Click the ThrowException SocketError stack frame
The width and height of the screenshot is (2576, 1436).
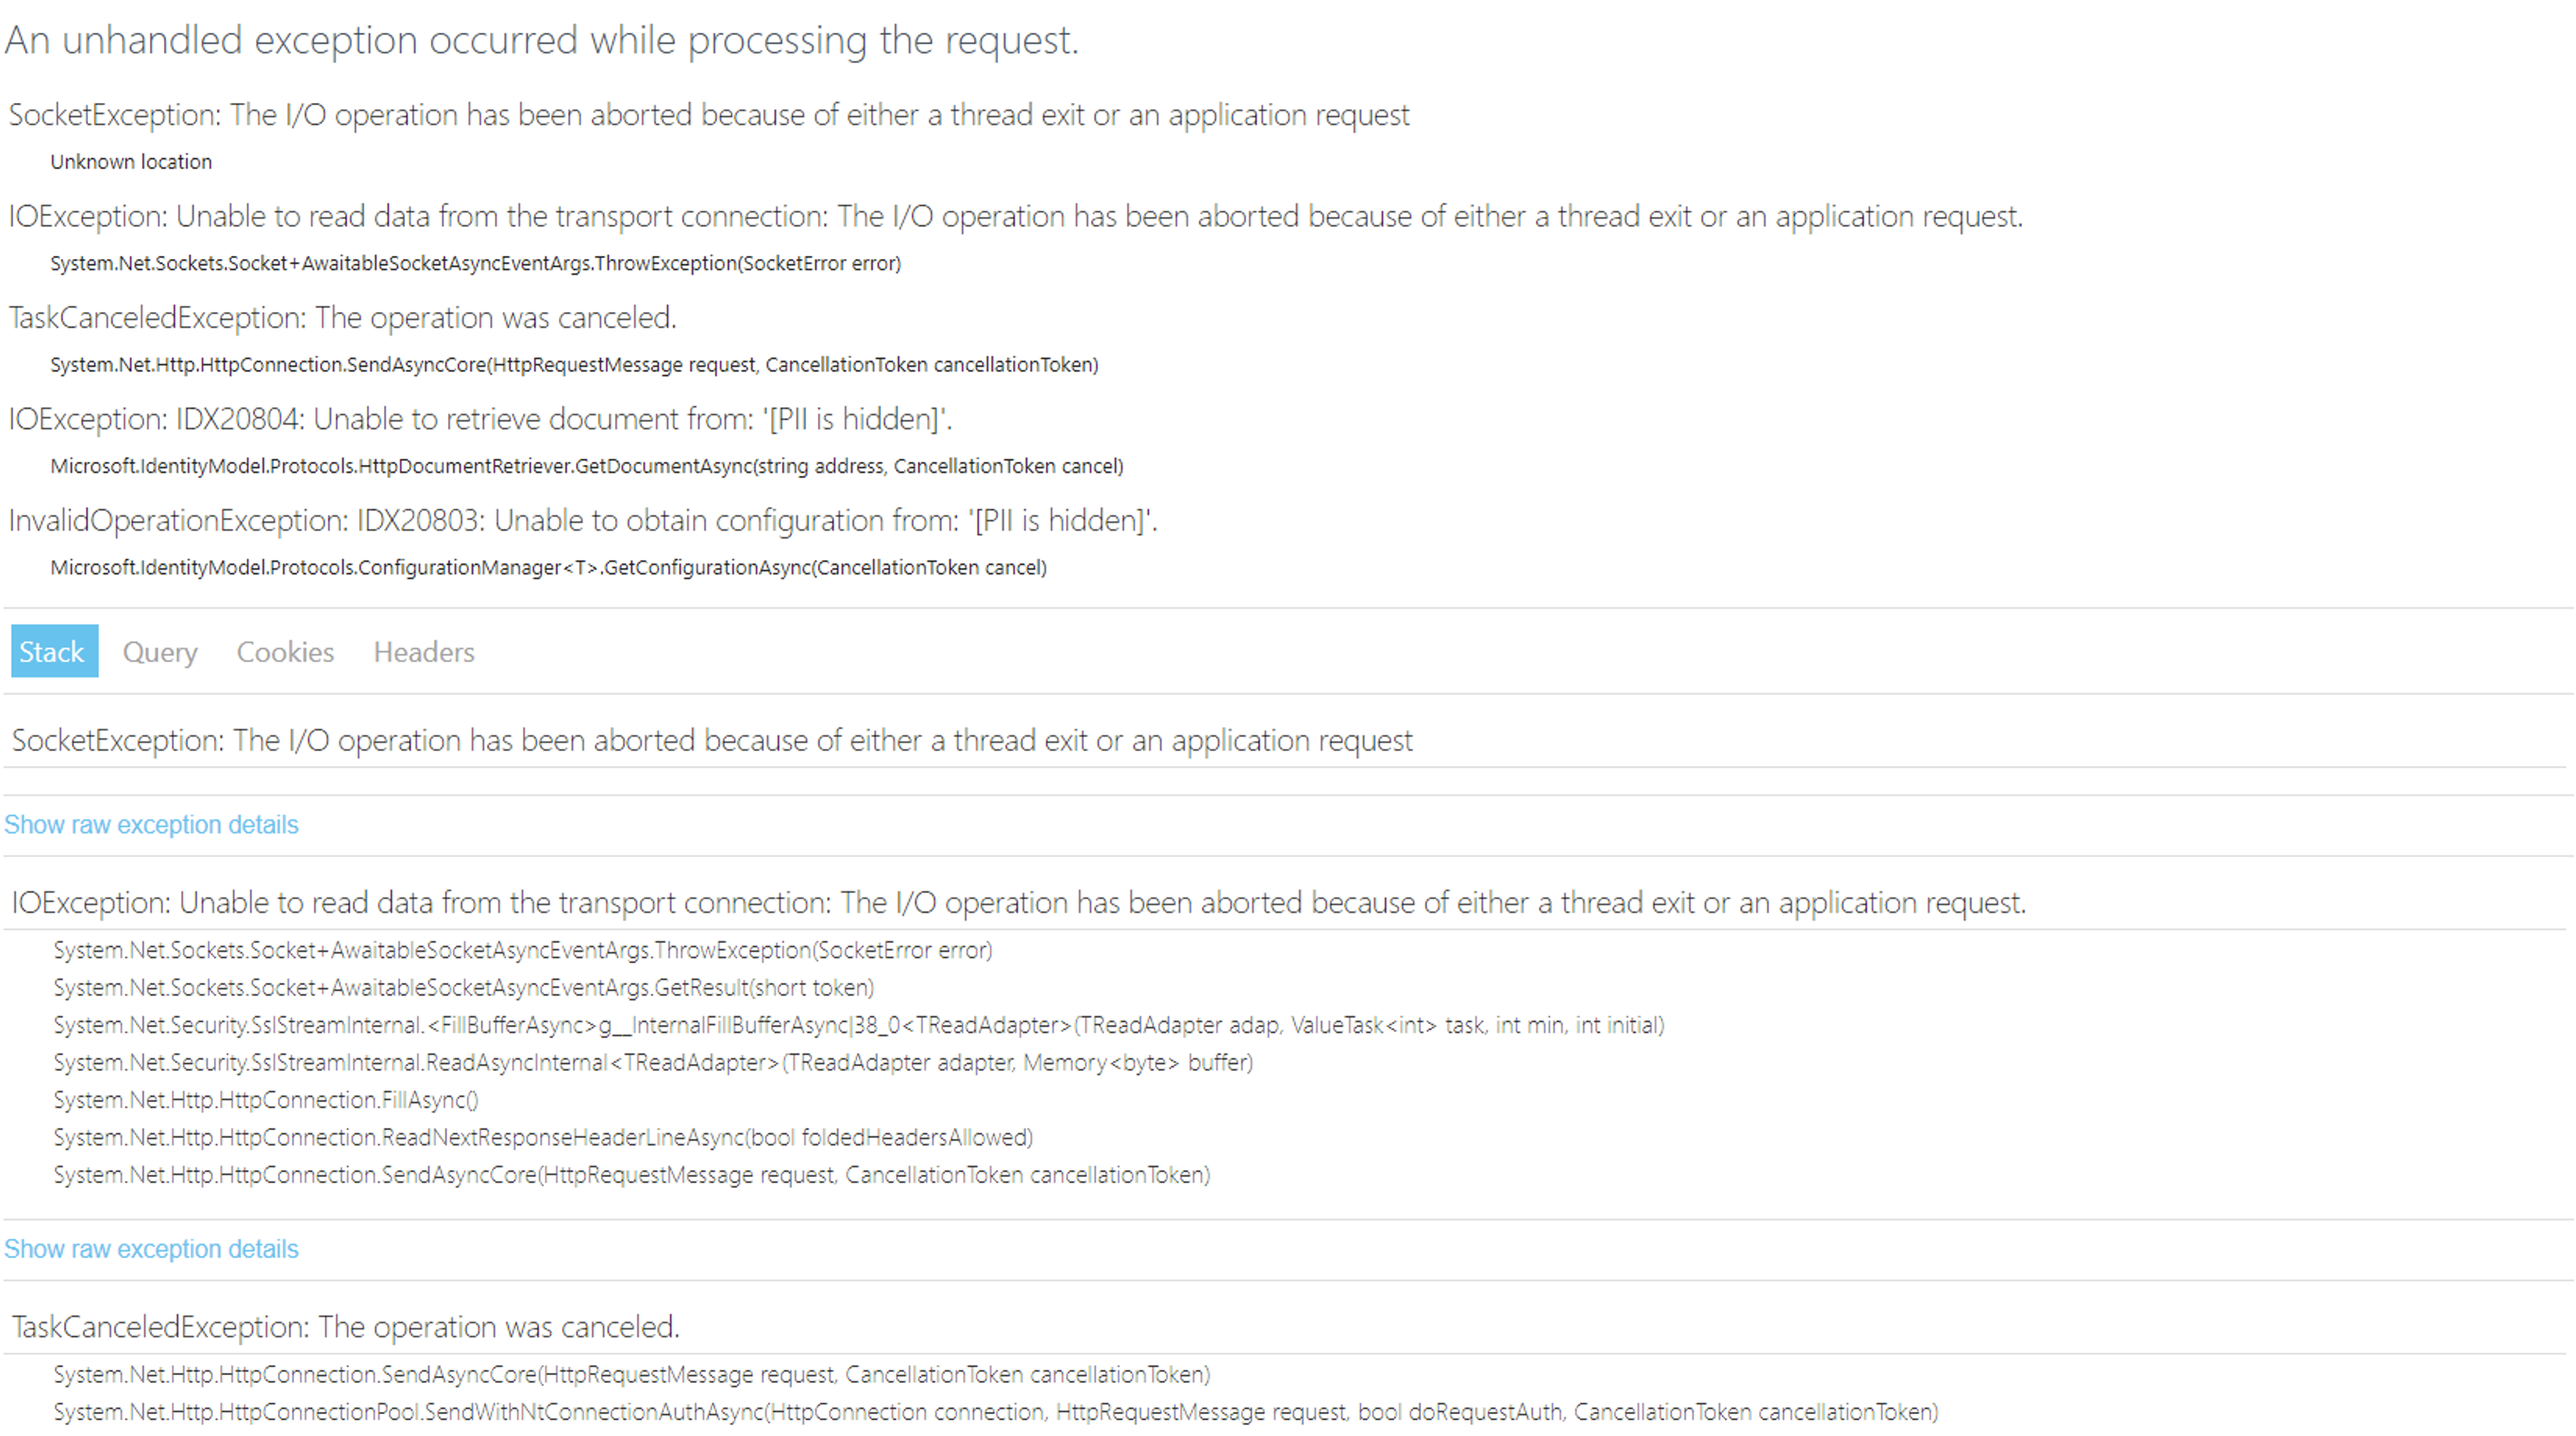[522, 950]
